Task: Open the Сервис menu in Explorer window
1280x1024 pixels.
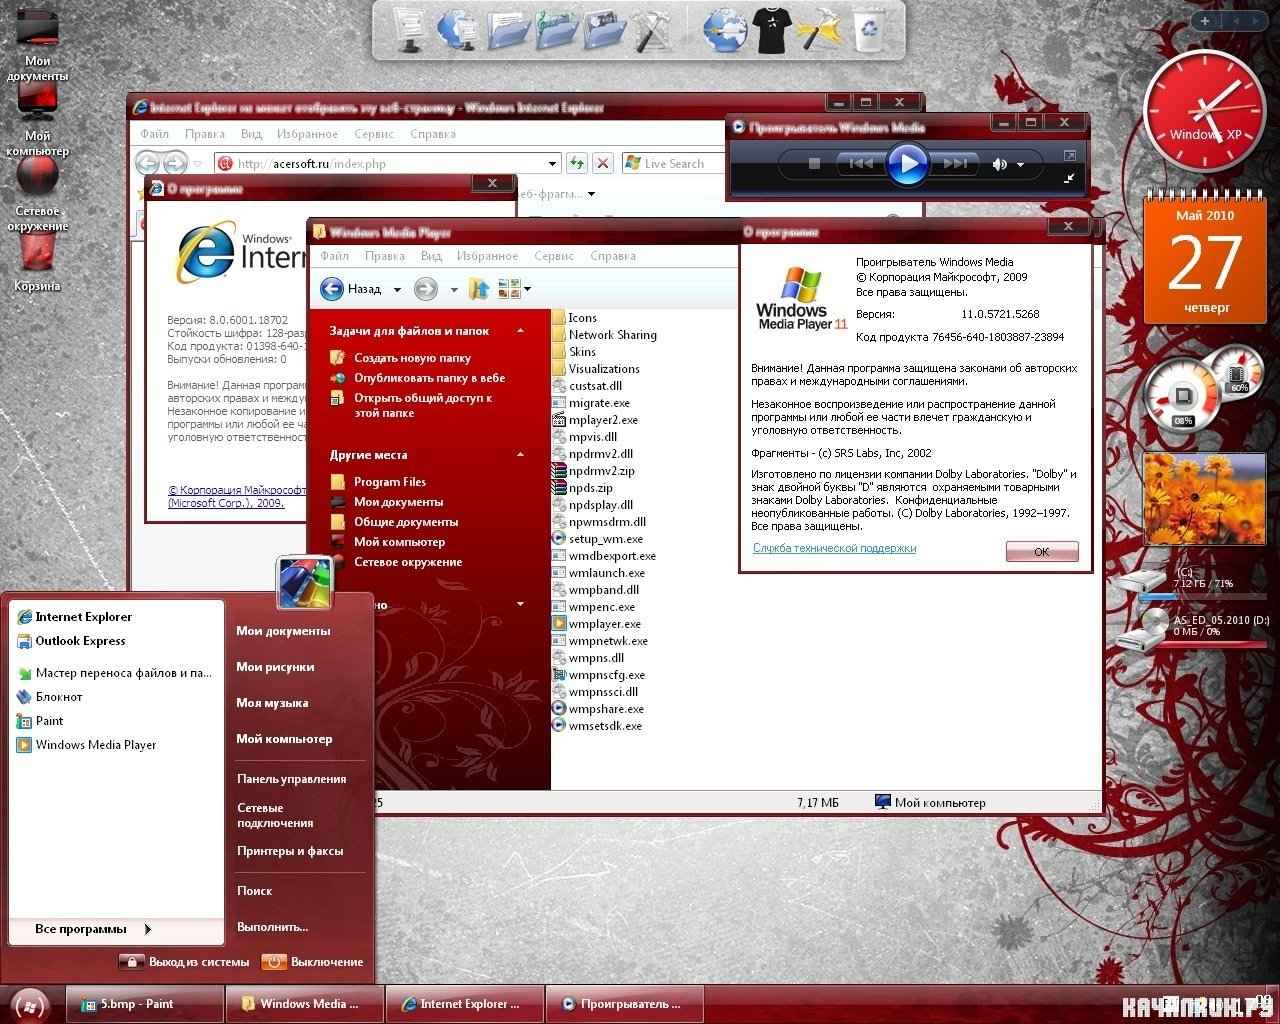Action: coord(554,256)
